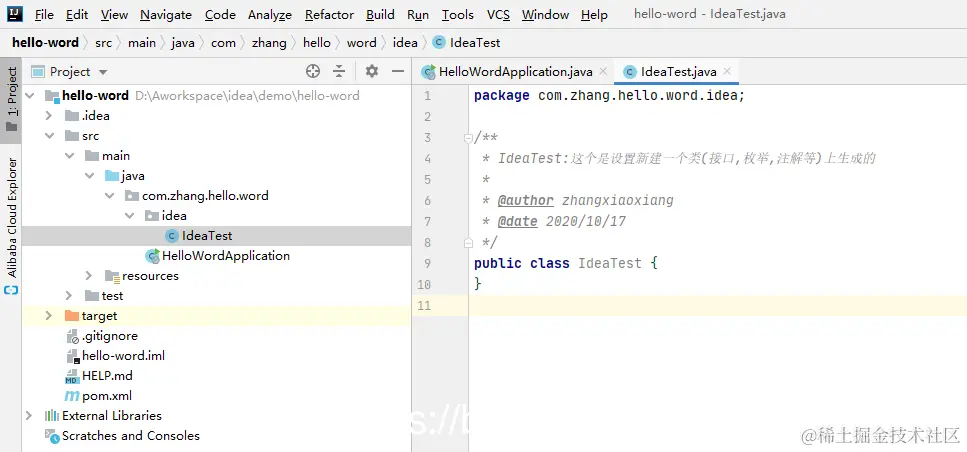
Task: Collapse the main folder
Action: click(70, 156)
